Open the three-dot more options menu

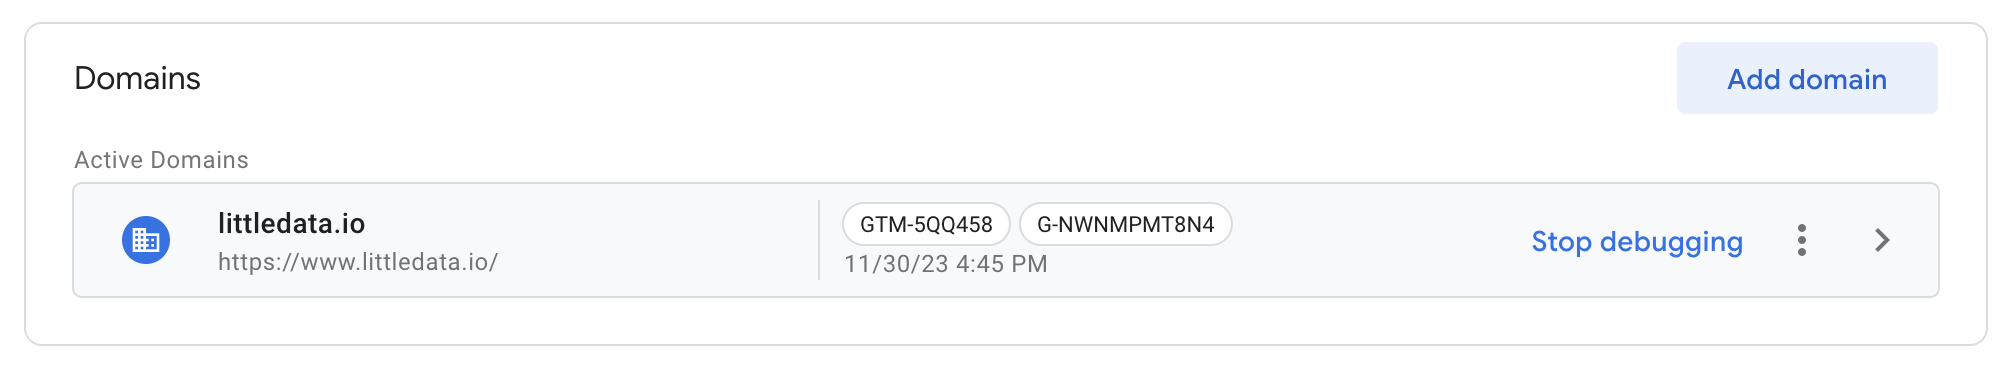coord(1801,240)
